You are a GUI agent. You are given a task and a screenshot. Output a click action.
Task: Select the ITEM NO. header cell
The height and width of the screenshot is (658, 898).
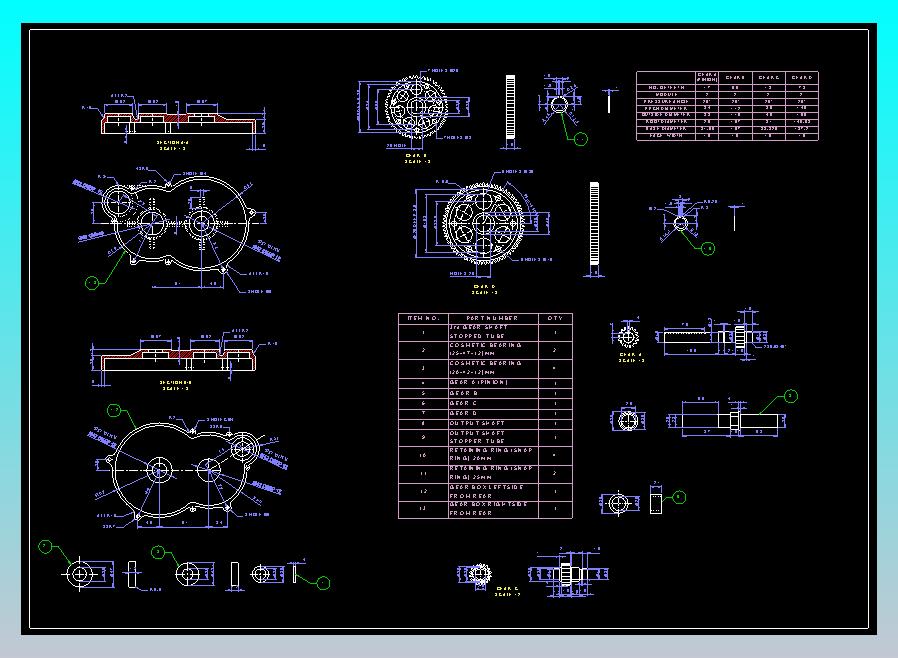tap(423, 318)
